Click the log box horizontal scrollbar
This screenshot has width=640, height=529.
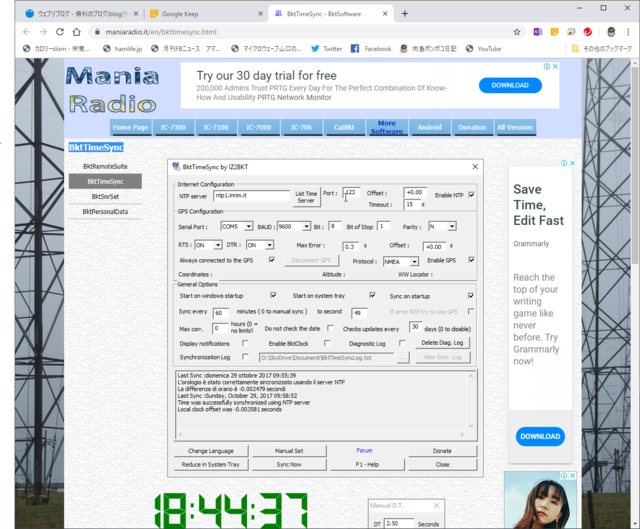pyautogui.click(x=322, y=434)
